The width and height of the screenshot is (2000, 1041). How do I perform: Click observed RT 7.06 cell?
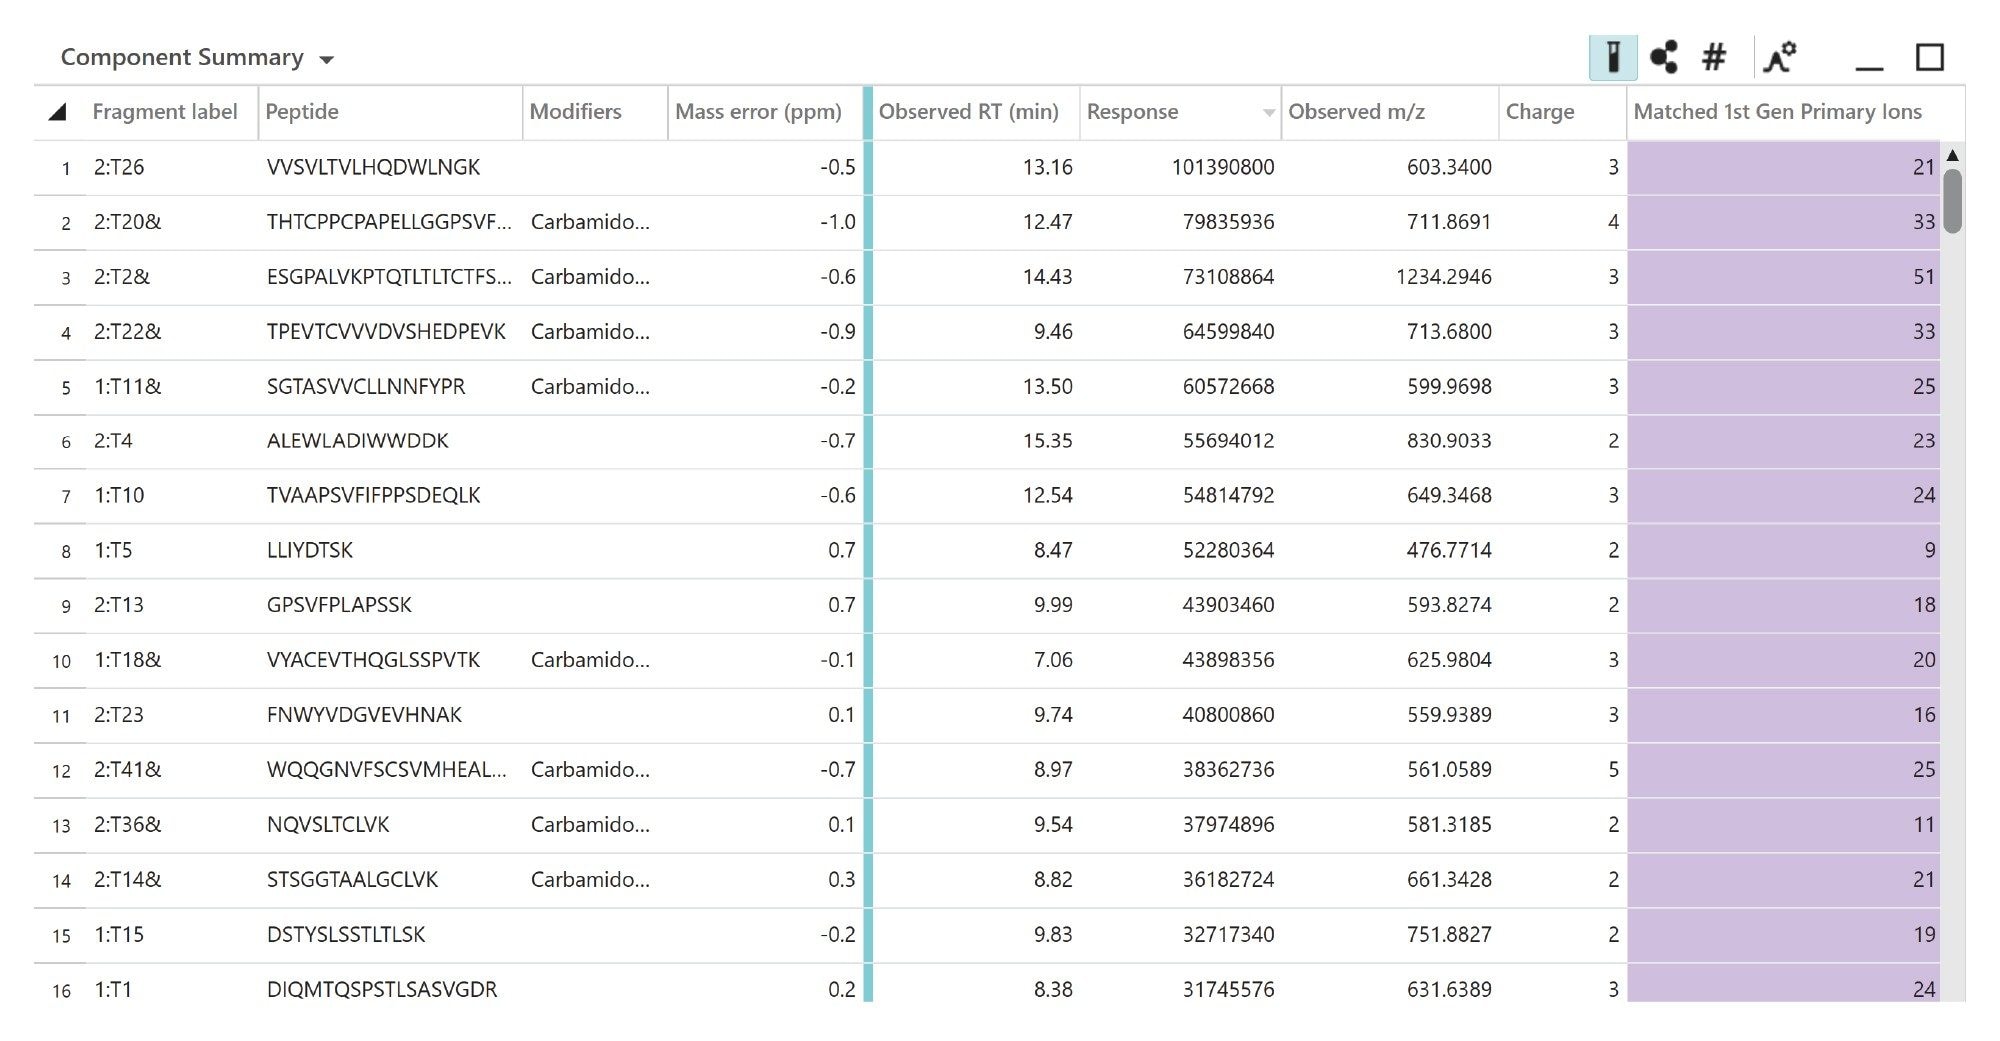click(x=1053, y=661)
